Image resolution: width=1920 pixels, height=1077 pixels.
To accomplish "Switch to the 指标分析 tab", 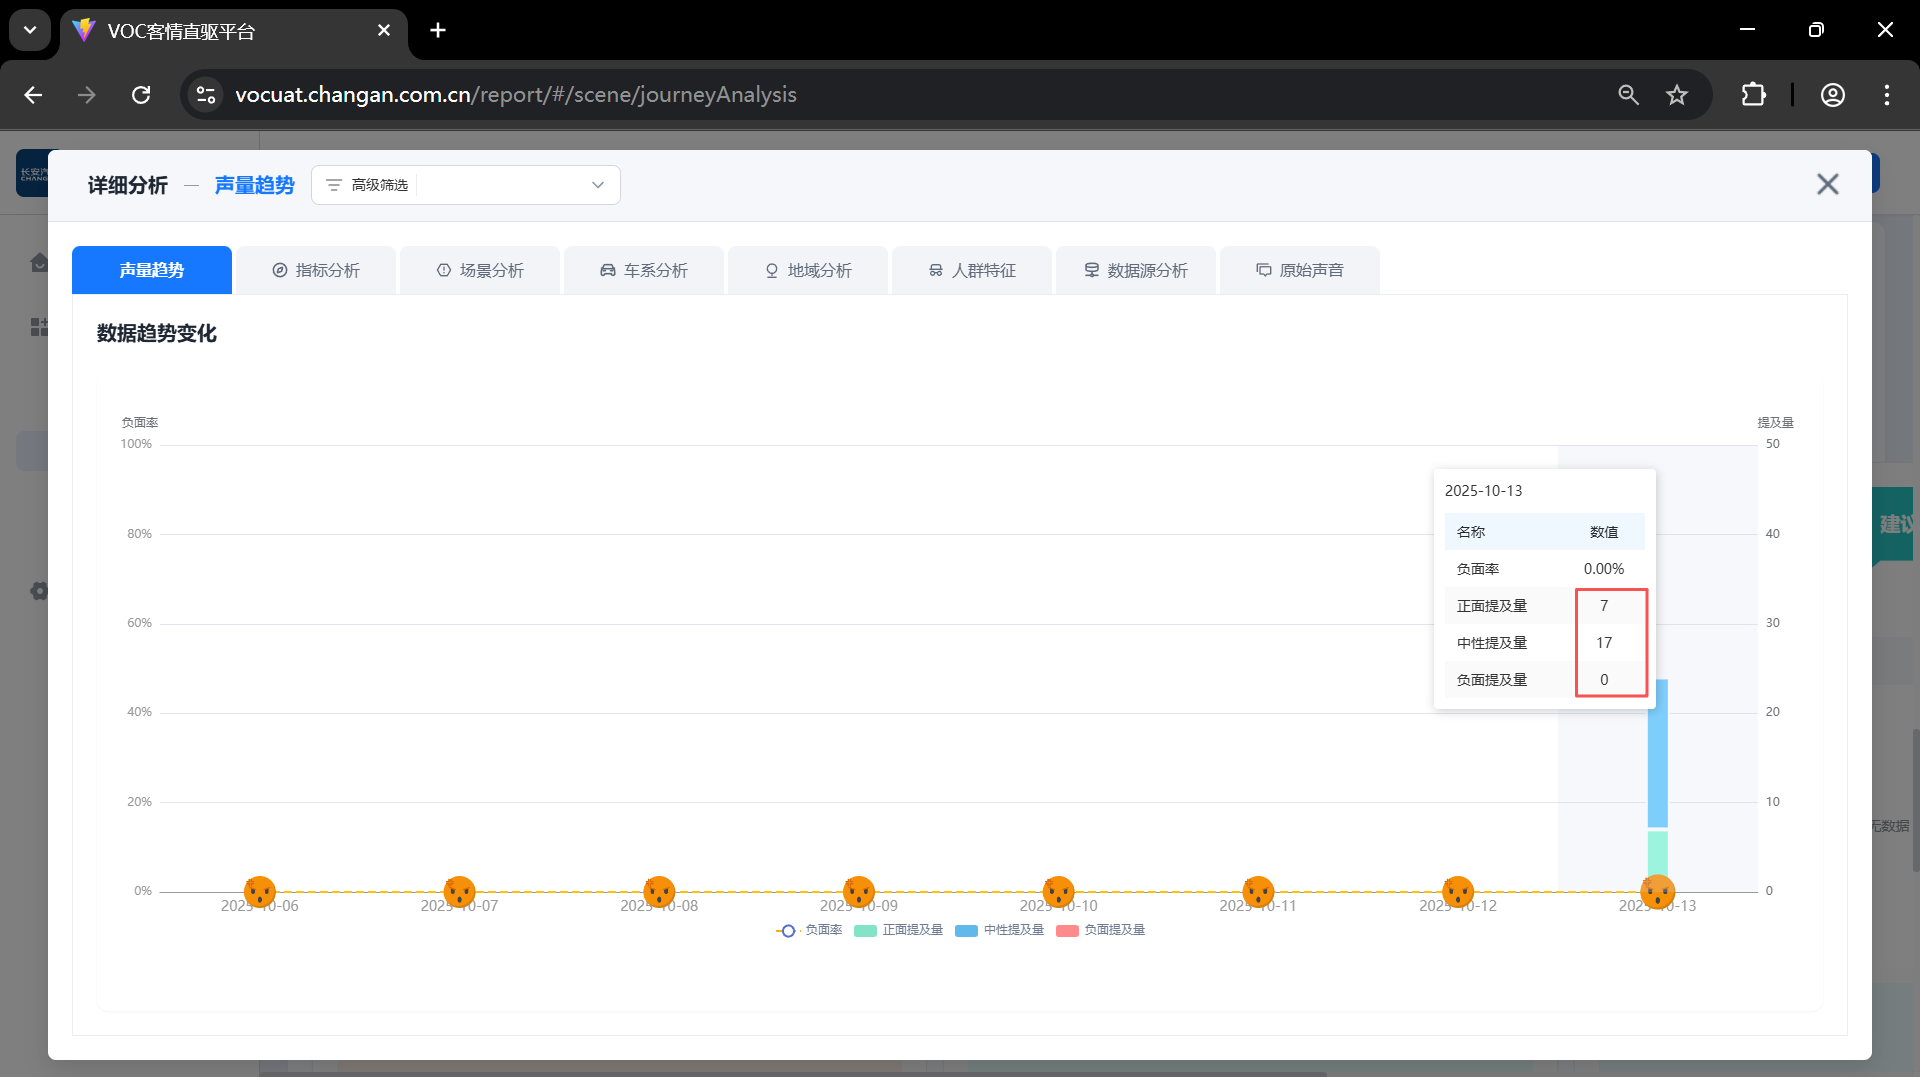I will pyautogui.click(x=316, y=270).
